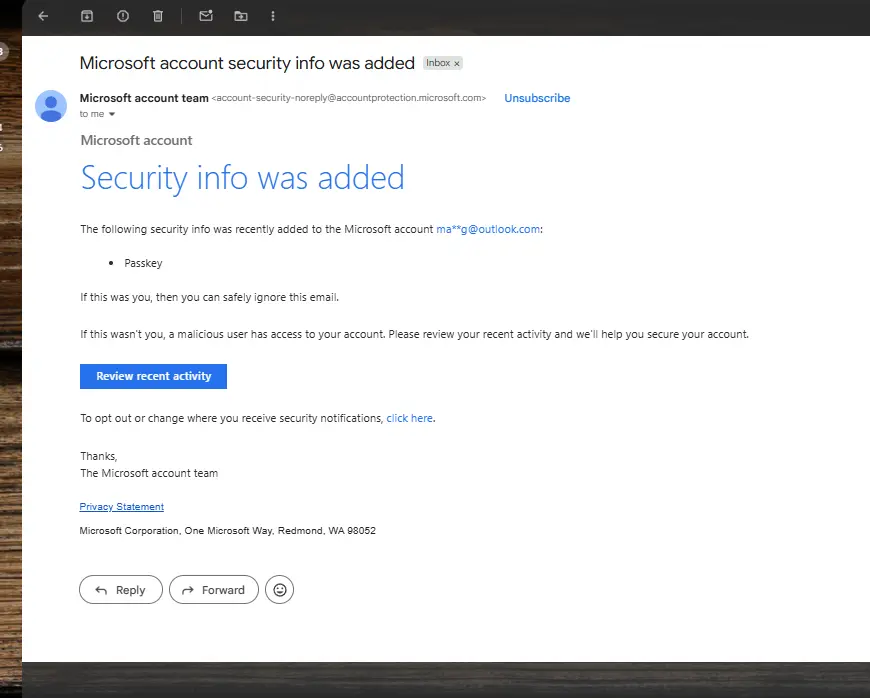
Task: Report this email as spam
Action: pyautogui.click(x=123, y=16)
